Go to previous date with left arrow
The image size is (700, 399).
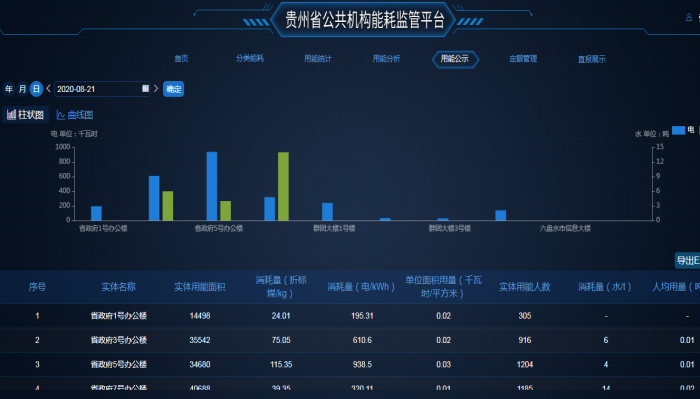pyautogui.click(x=48, y=88)
